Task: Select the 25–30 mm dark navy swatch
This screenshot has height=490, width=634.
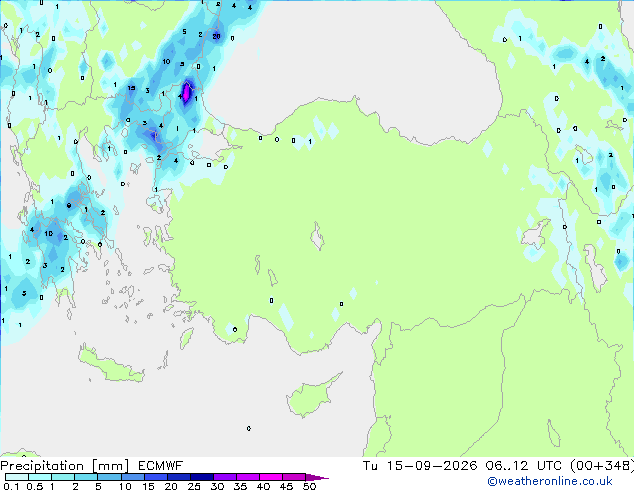Action: point(202,477)
